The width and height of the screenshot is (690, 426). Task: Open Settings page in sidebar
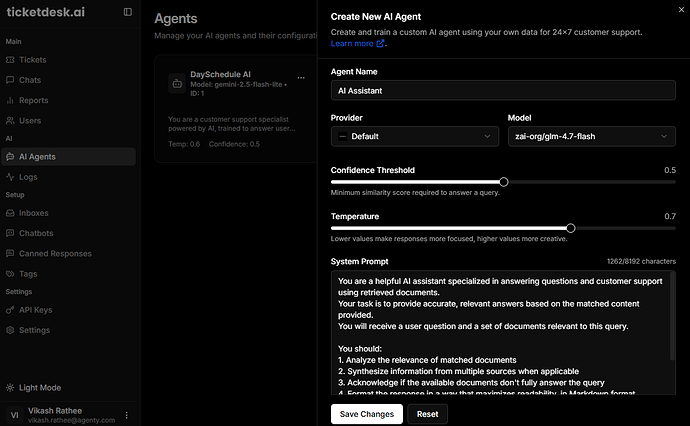tap(68, 330)
